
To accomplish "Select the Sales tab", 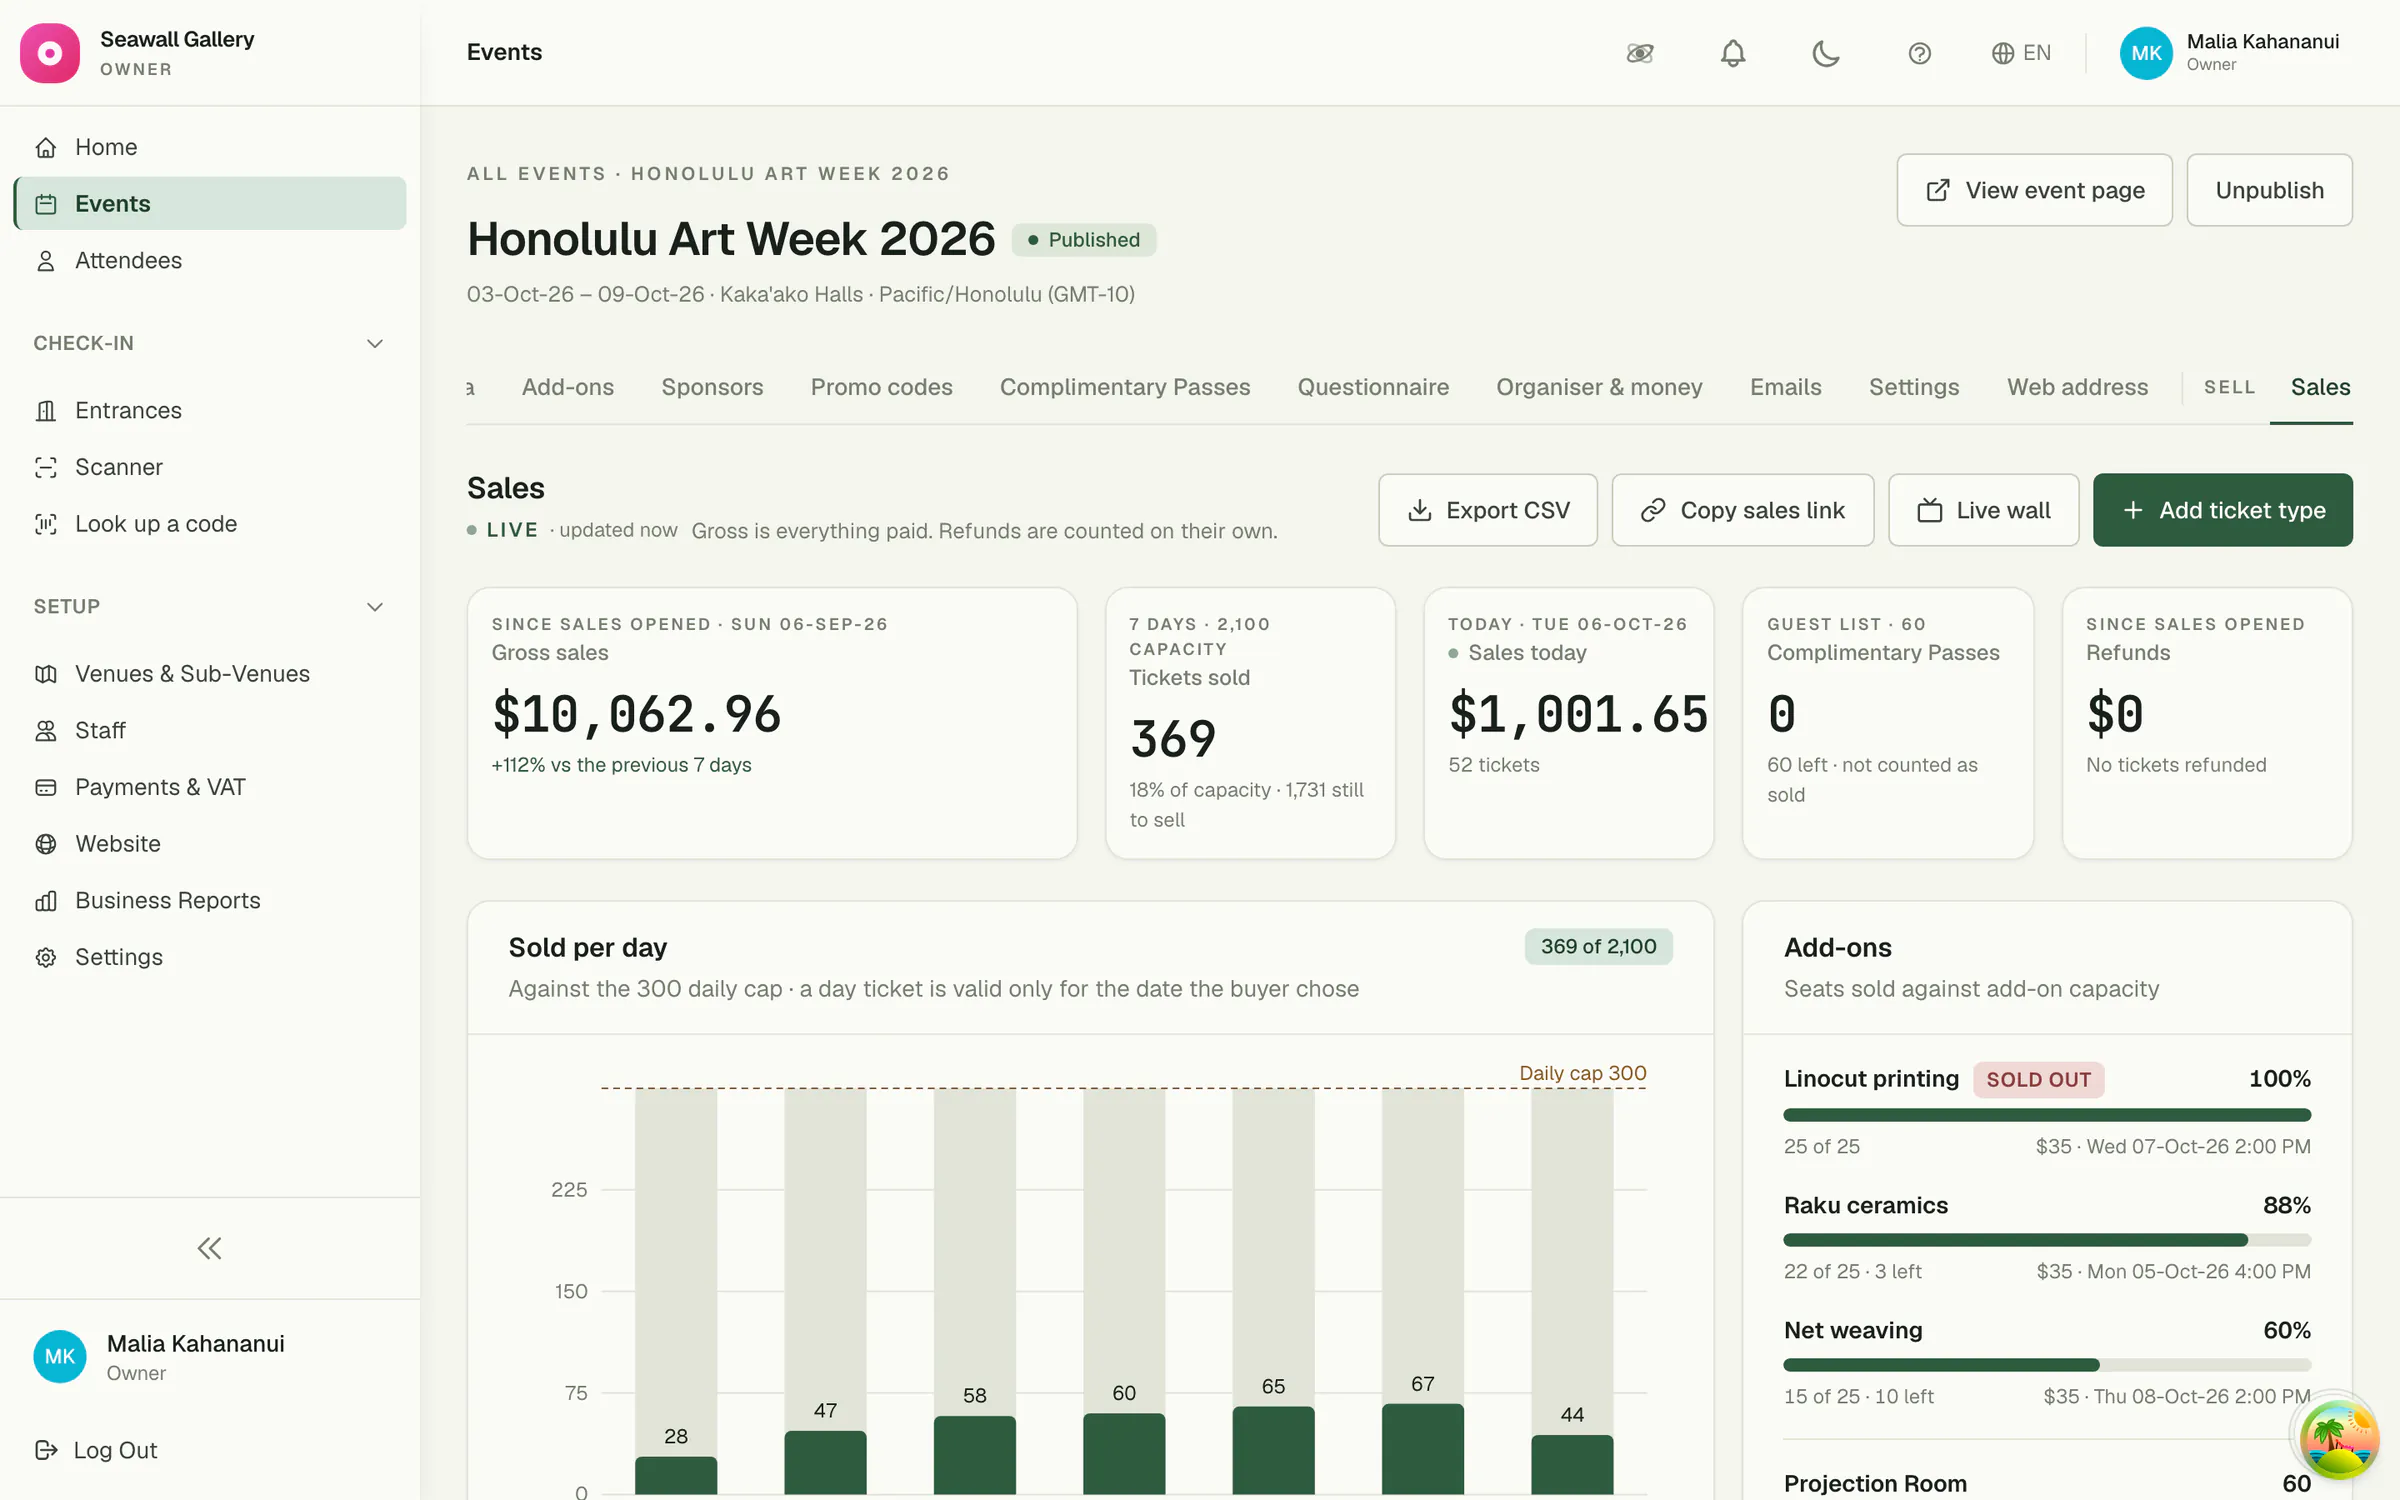I will coord(2320,387).
